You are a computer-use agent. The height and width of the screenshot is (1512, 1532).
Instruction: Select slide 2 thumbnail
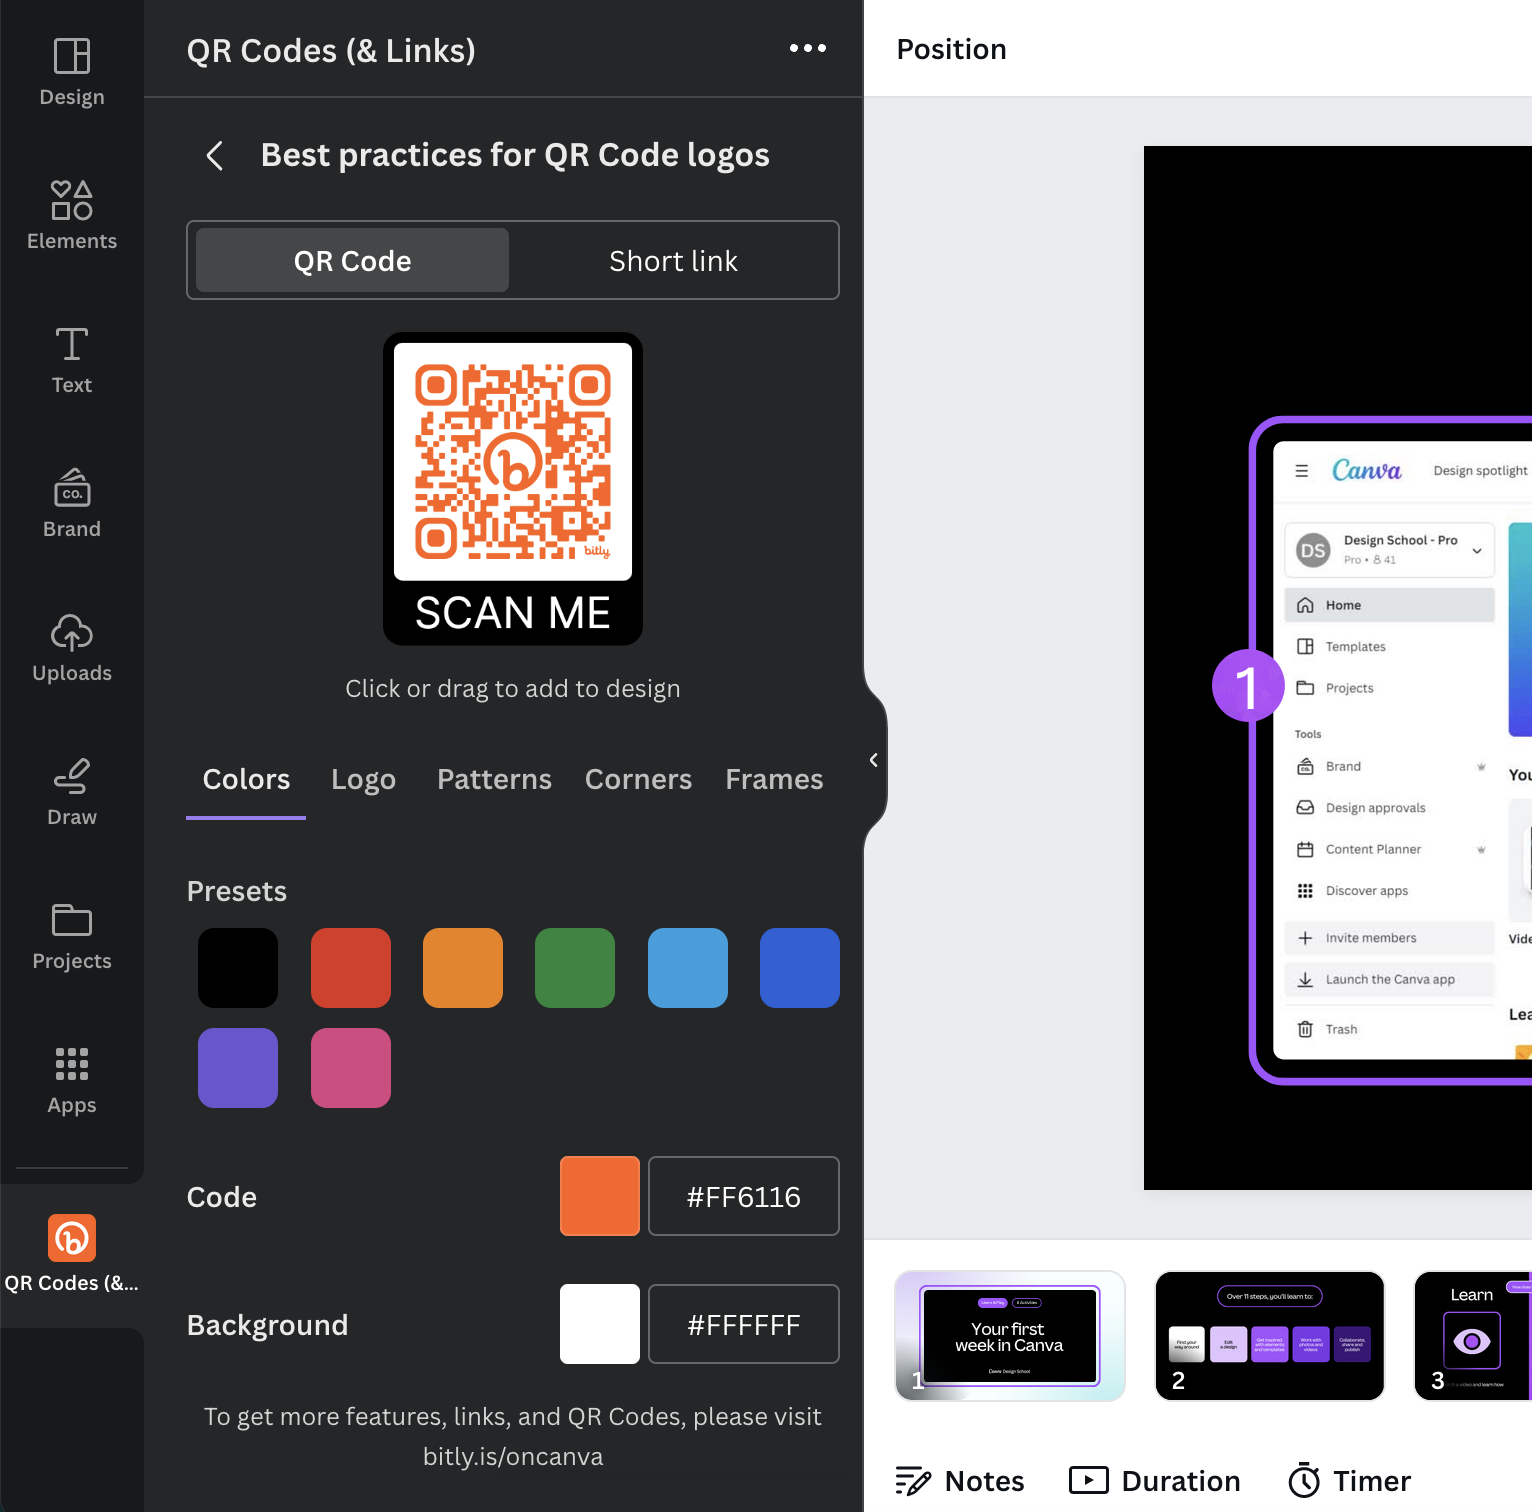point(1270,1336)
